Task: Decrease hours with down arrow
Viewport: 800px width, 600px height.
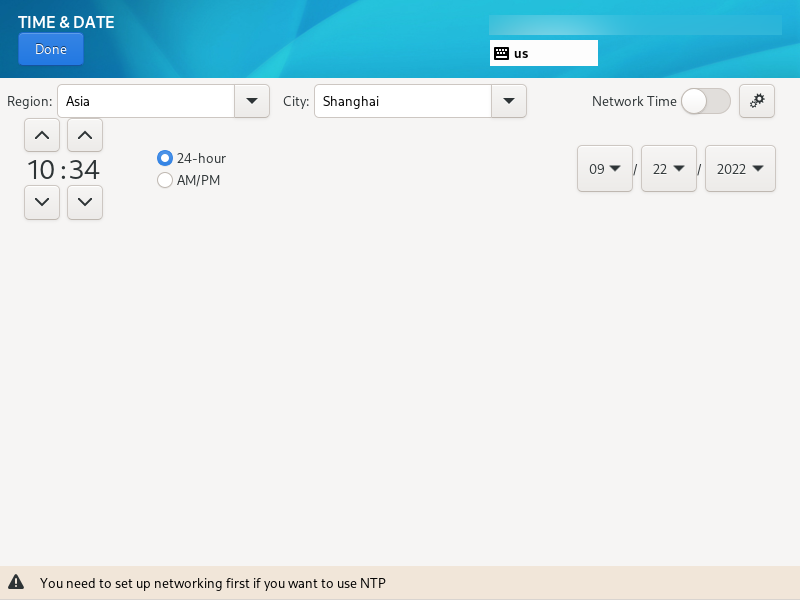Action: pyautogui.click(x=41, y=202)
